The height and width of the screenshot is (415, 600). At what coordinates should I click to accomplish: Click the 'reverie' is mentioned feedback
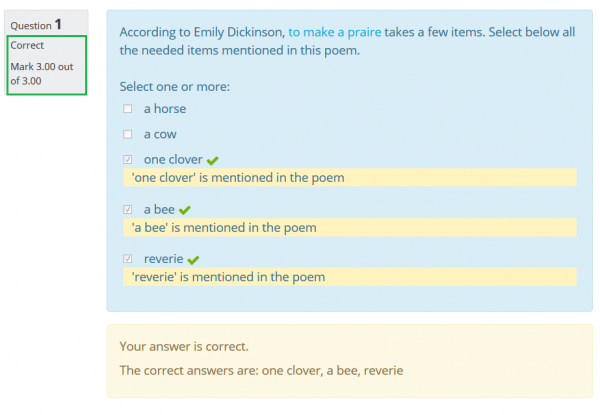point(229,277)
